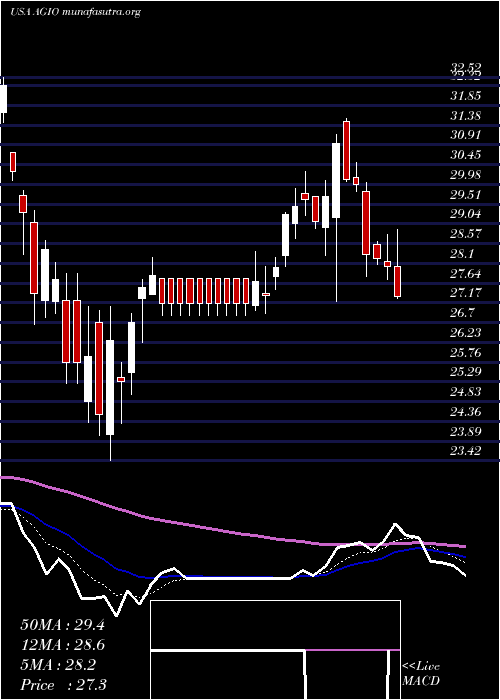Click the last red candlestick at the chart's right end
Image resolution: width=500 pixels, height=700 pixels.
397,281
